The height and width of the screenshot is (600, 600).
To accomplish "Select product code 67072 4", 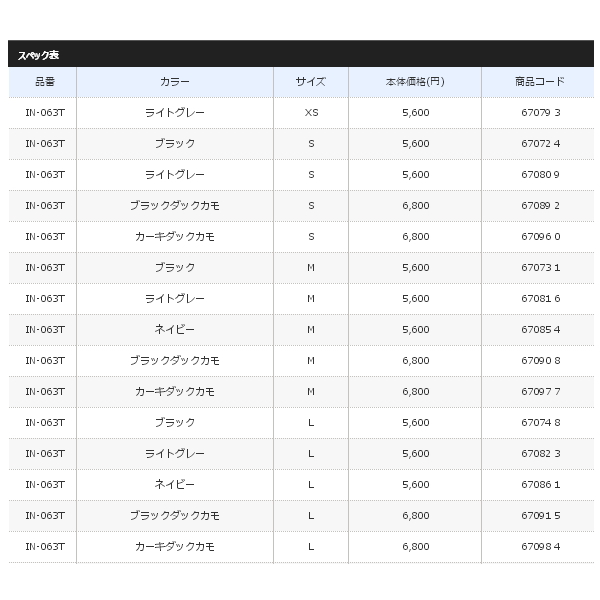I will pos(541,143).
